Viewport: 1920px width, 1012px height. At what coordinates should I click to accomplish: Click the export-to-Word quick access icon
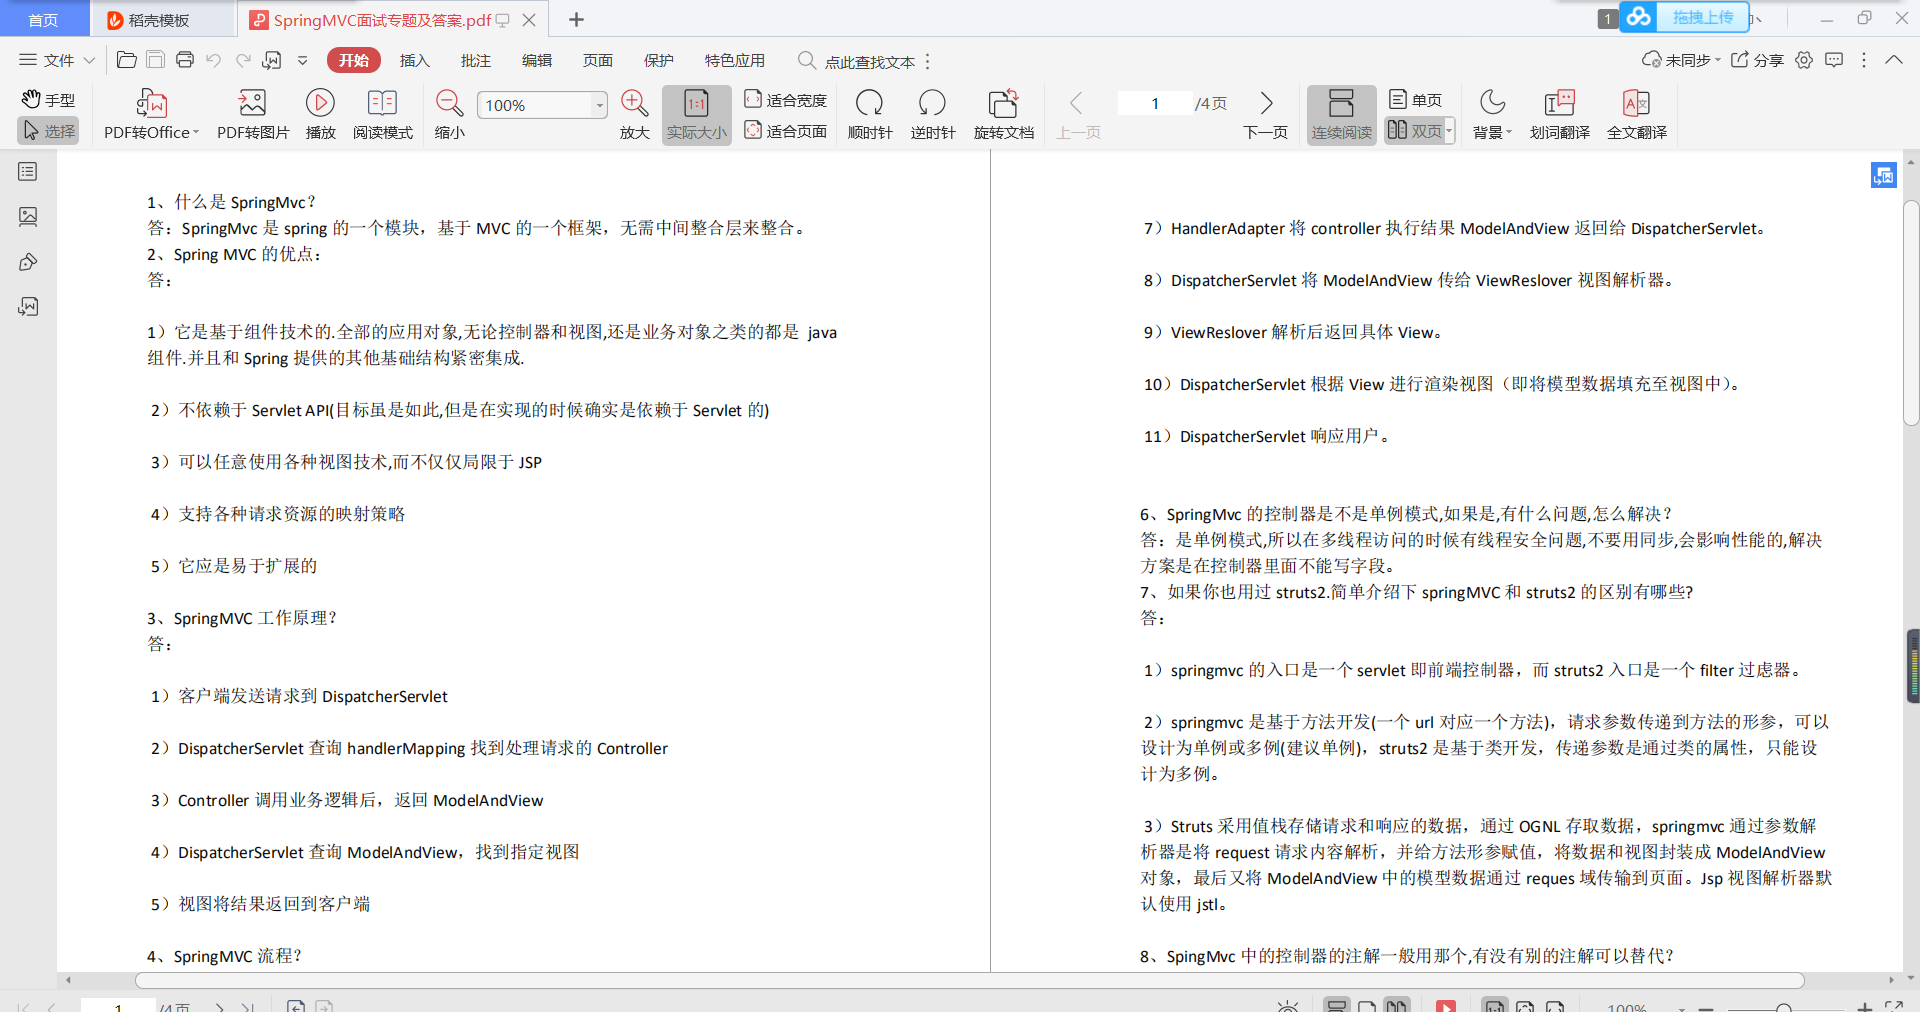(272, 60)
